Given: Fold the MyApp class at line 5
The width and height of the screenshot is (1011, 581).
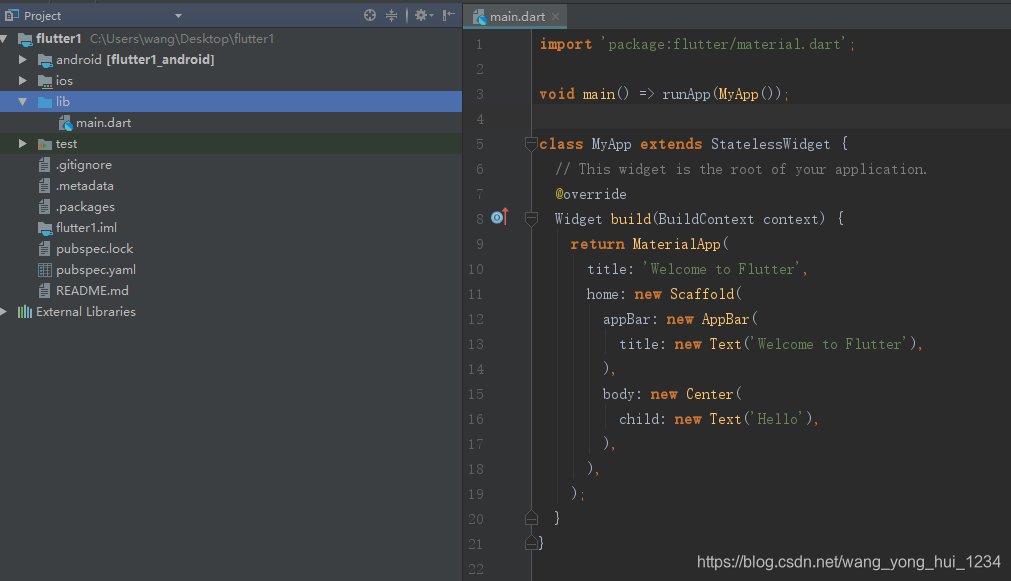Looking at the screenshot, I should point(531,144).
